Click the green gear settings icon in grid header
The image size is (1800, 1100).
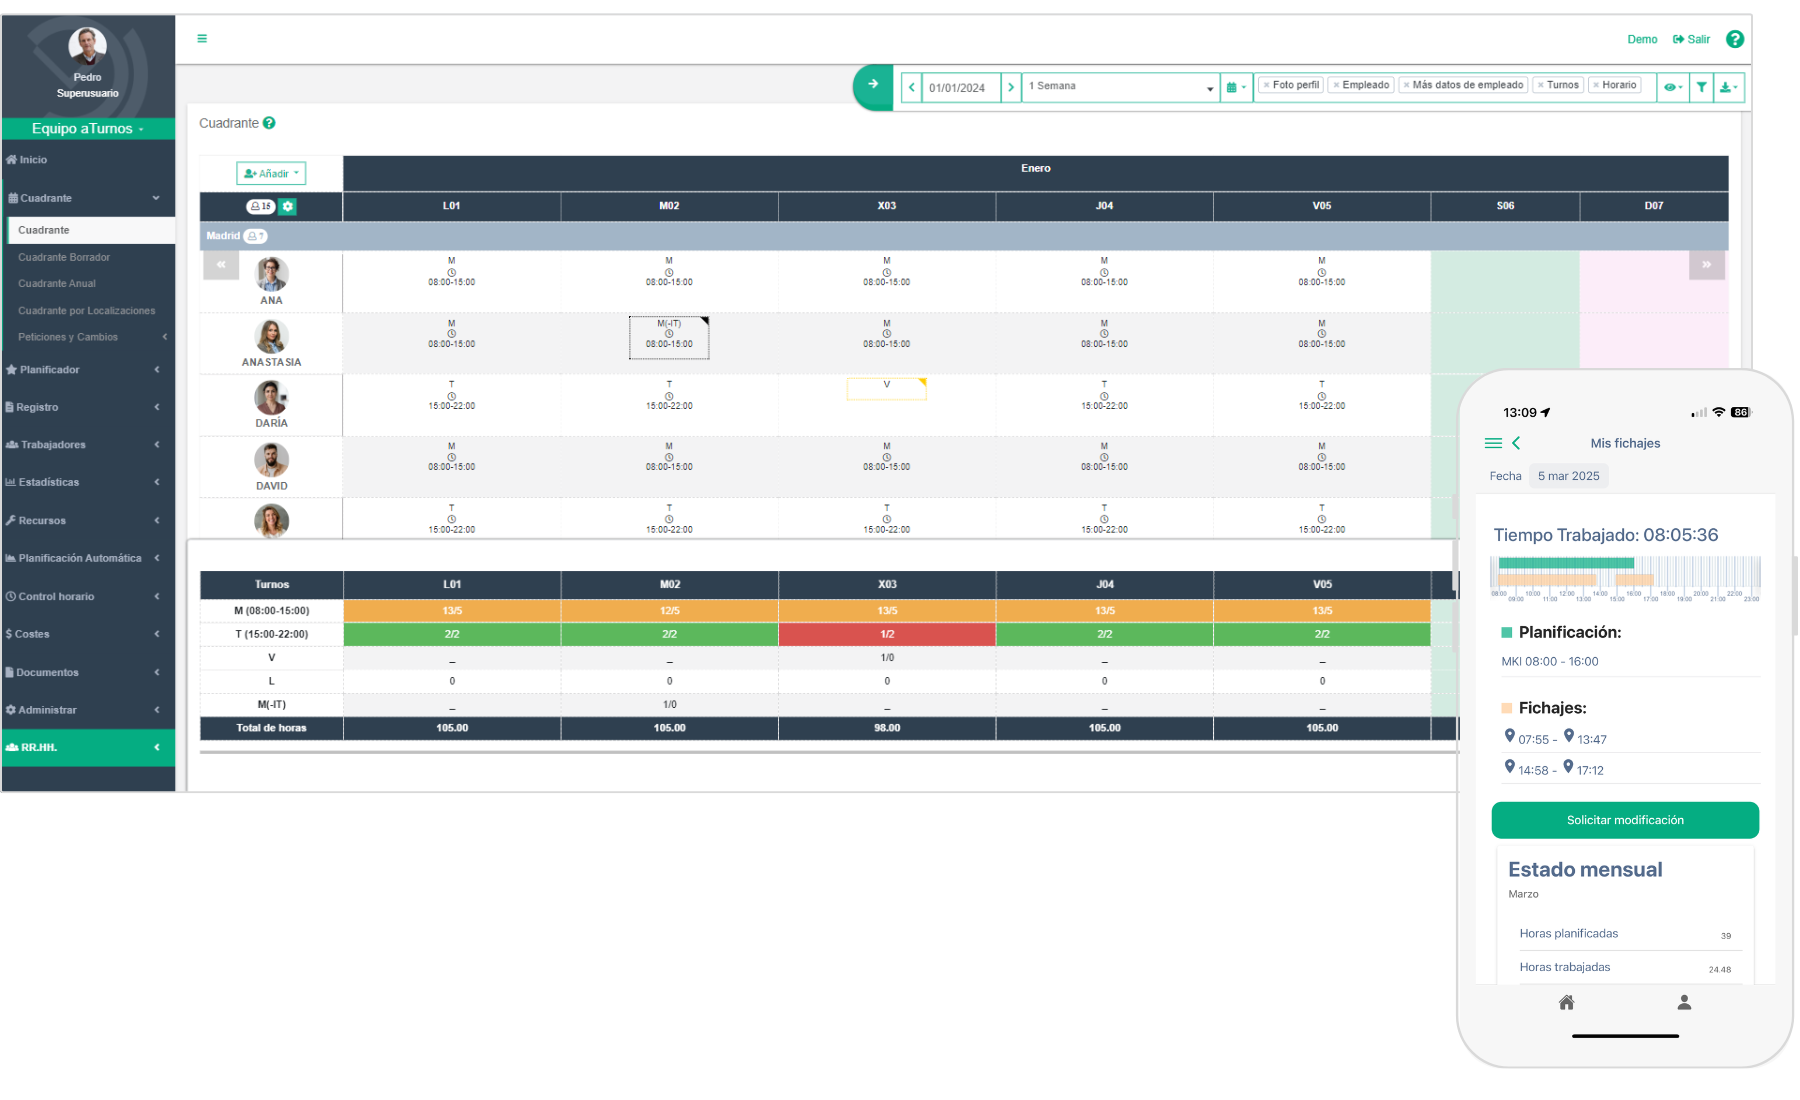point(288,207)
